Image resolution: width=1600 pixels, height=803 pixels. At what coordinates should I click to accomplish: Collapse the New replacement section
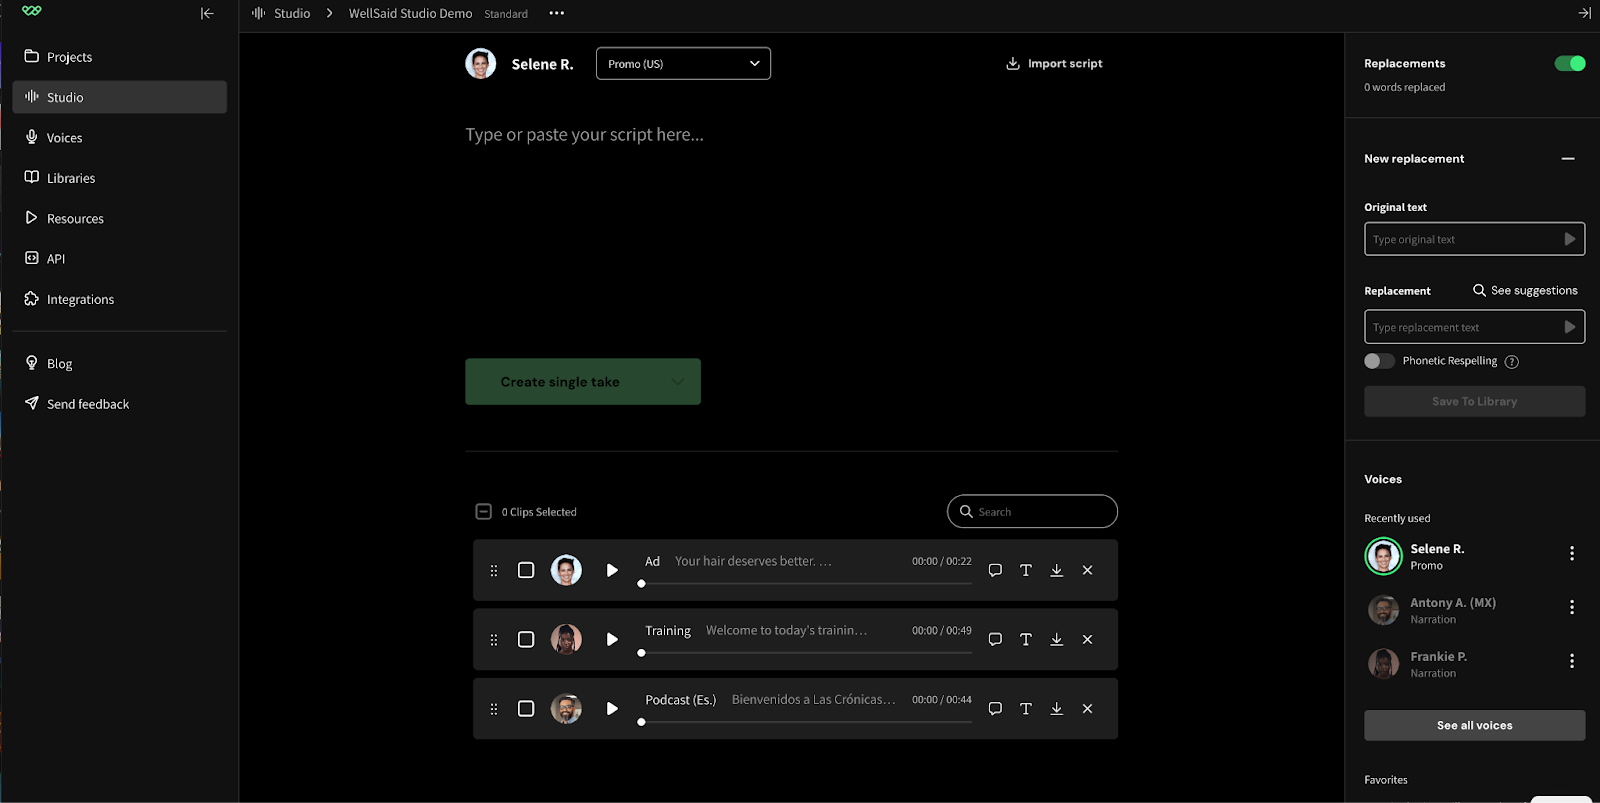pyautogui.click(x=1567, y=159)
